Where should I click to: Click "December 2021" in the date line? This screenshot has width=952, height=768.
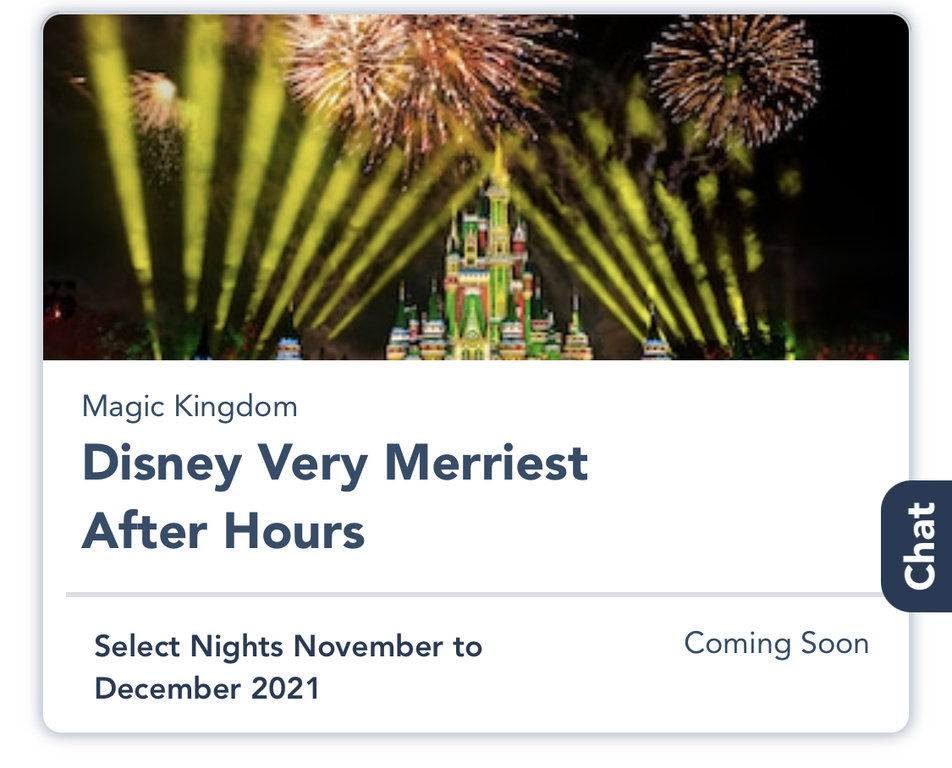tap(207, 689)
